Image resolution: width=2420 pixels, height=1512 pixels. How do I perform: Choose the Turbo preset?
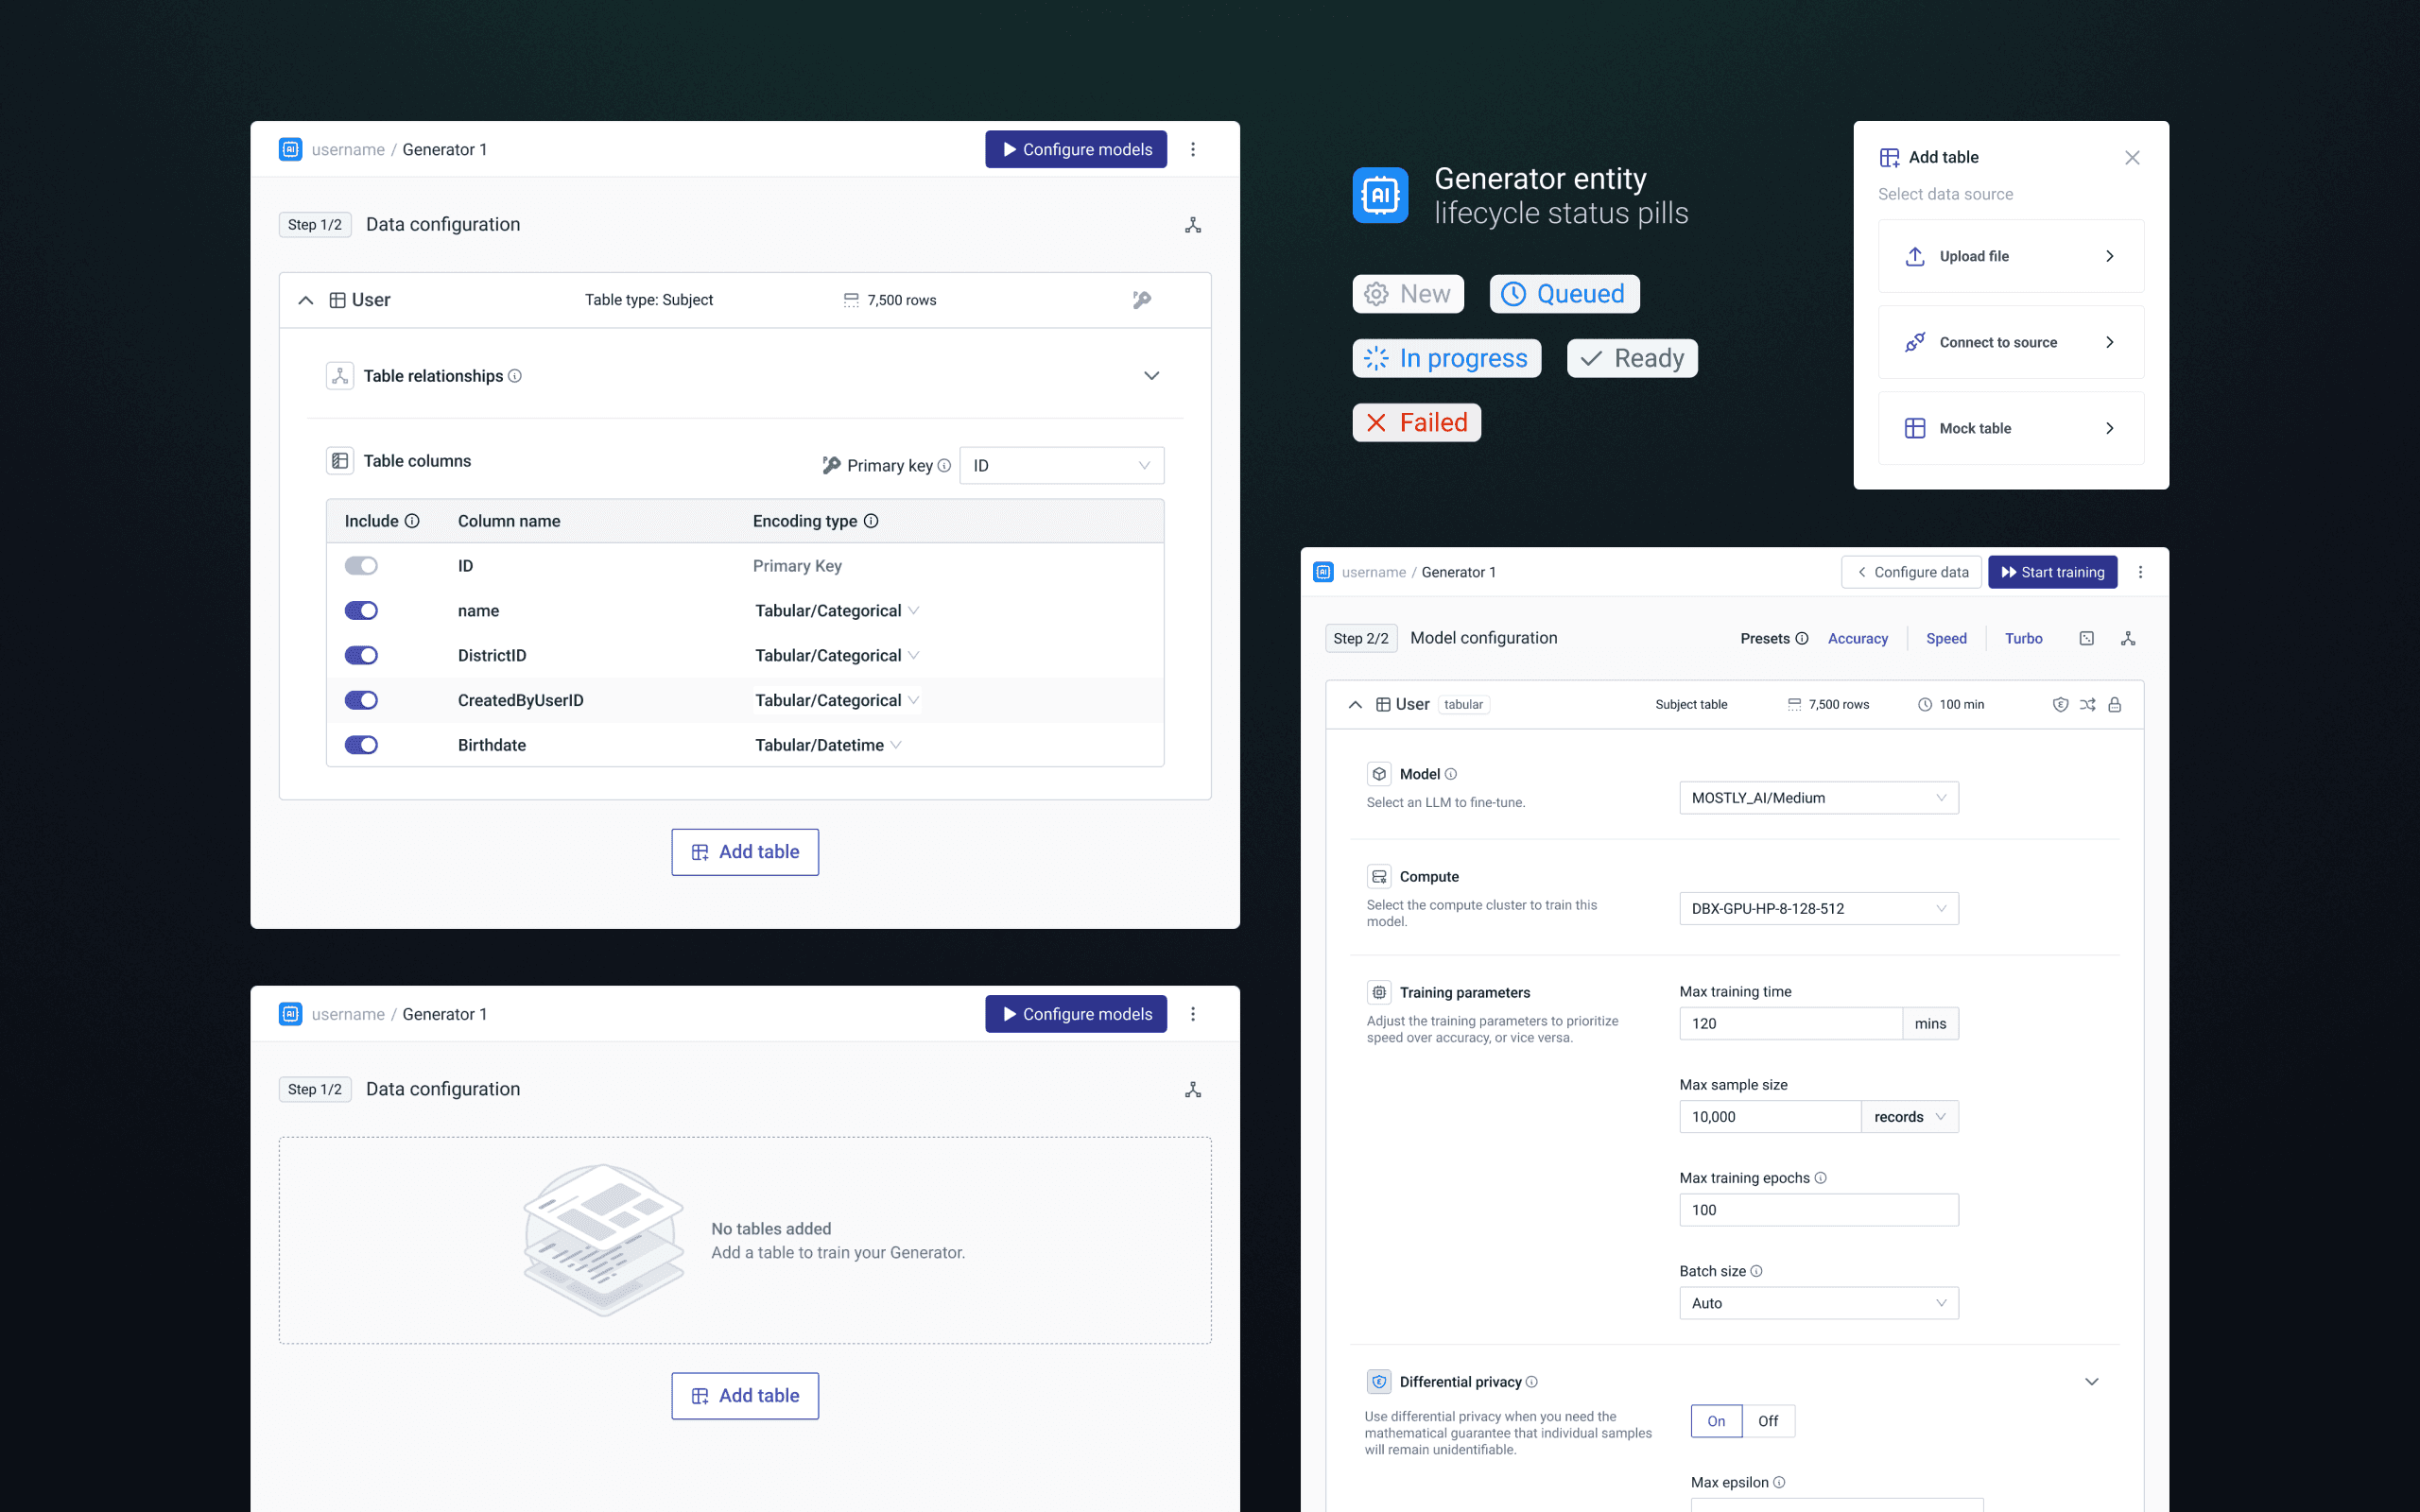[x=2023, y=638]
